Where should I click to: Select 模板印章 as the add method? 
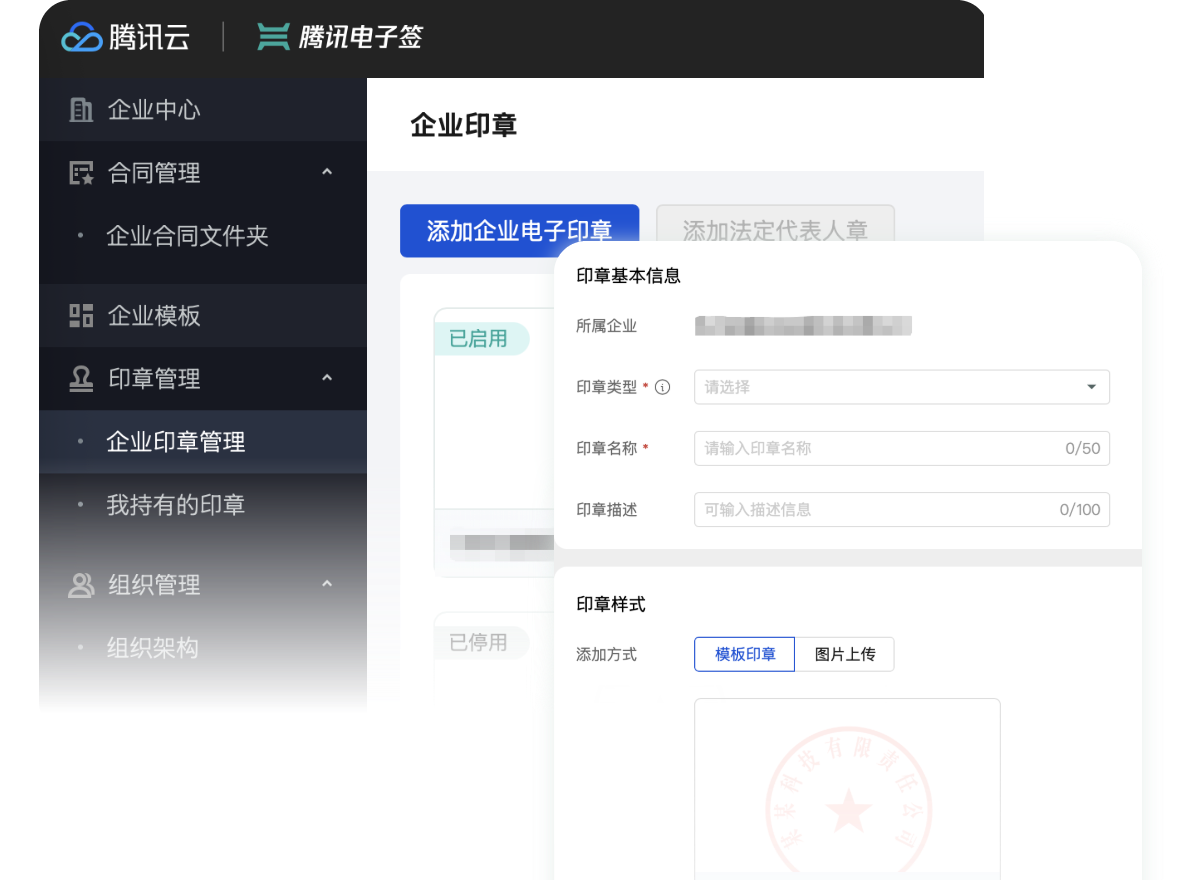pos(744,654)
